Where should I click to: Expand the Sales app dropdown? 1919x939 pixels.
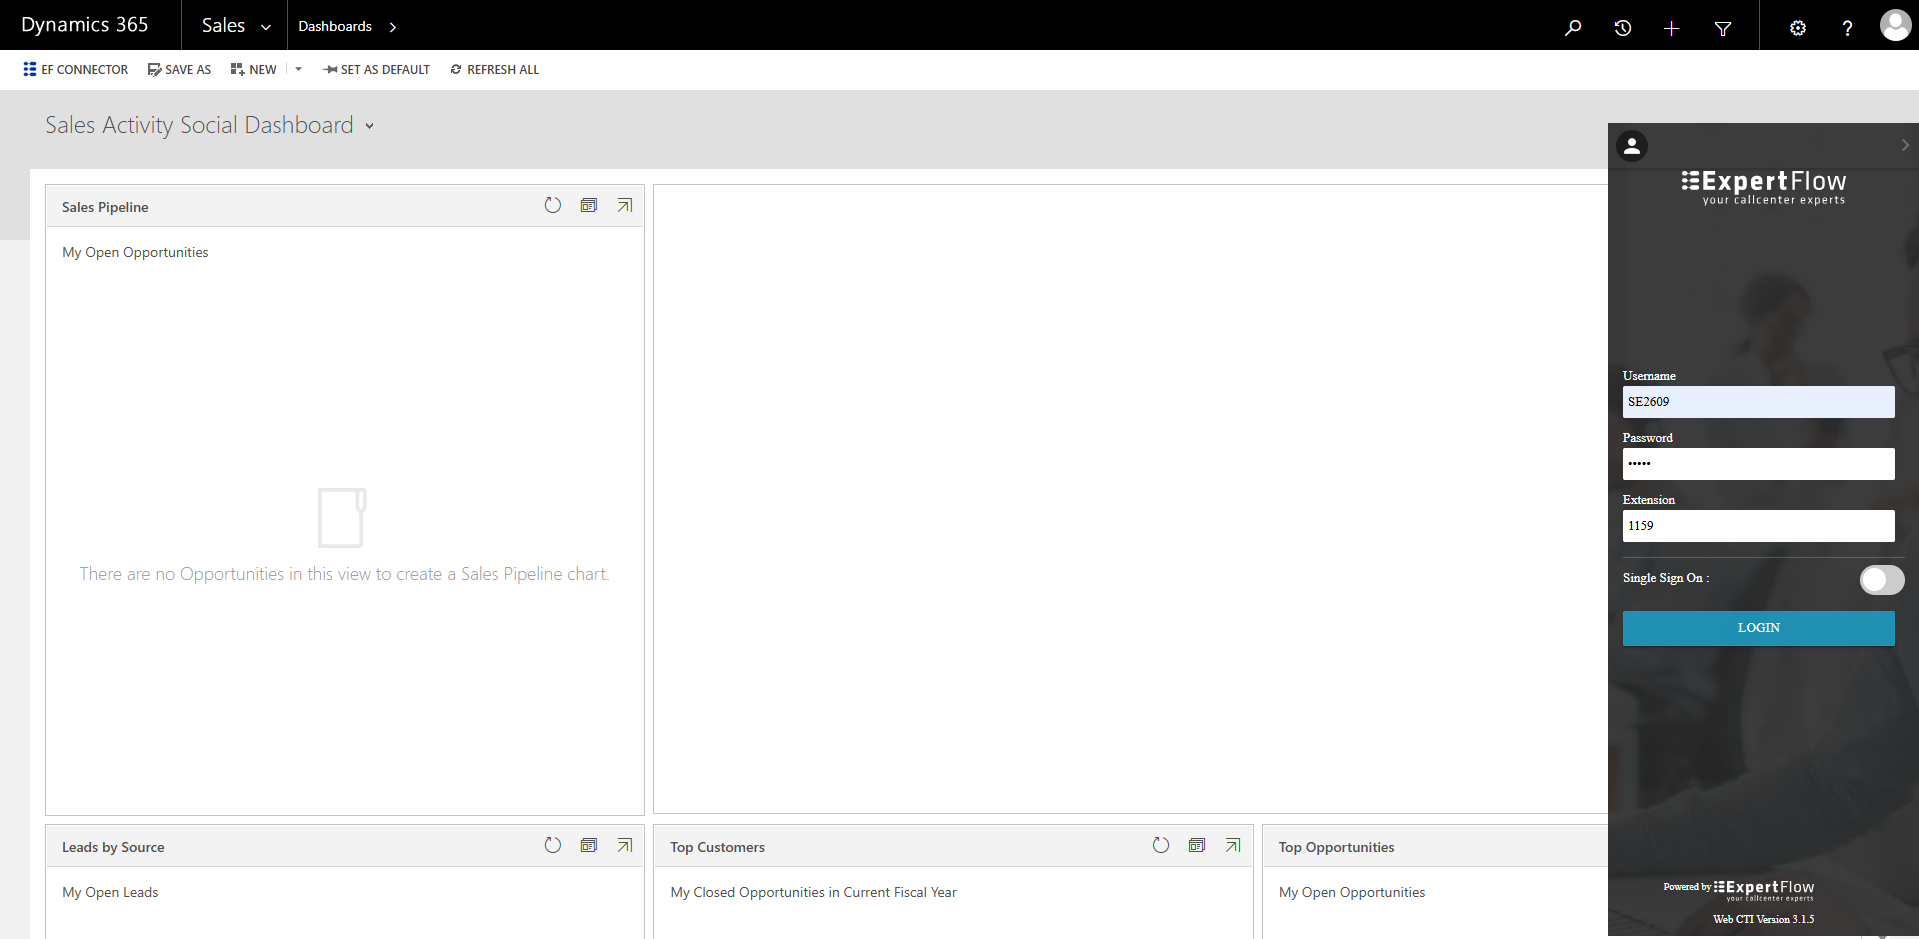(x=236, y=26)
